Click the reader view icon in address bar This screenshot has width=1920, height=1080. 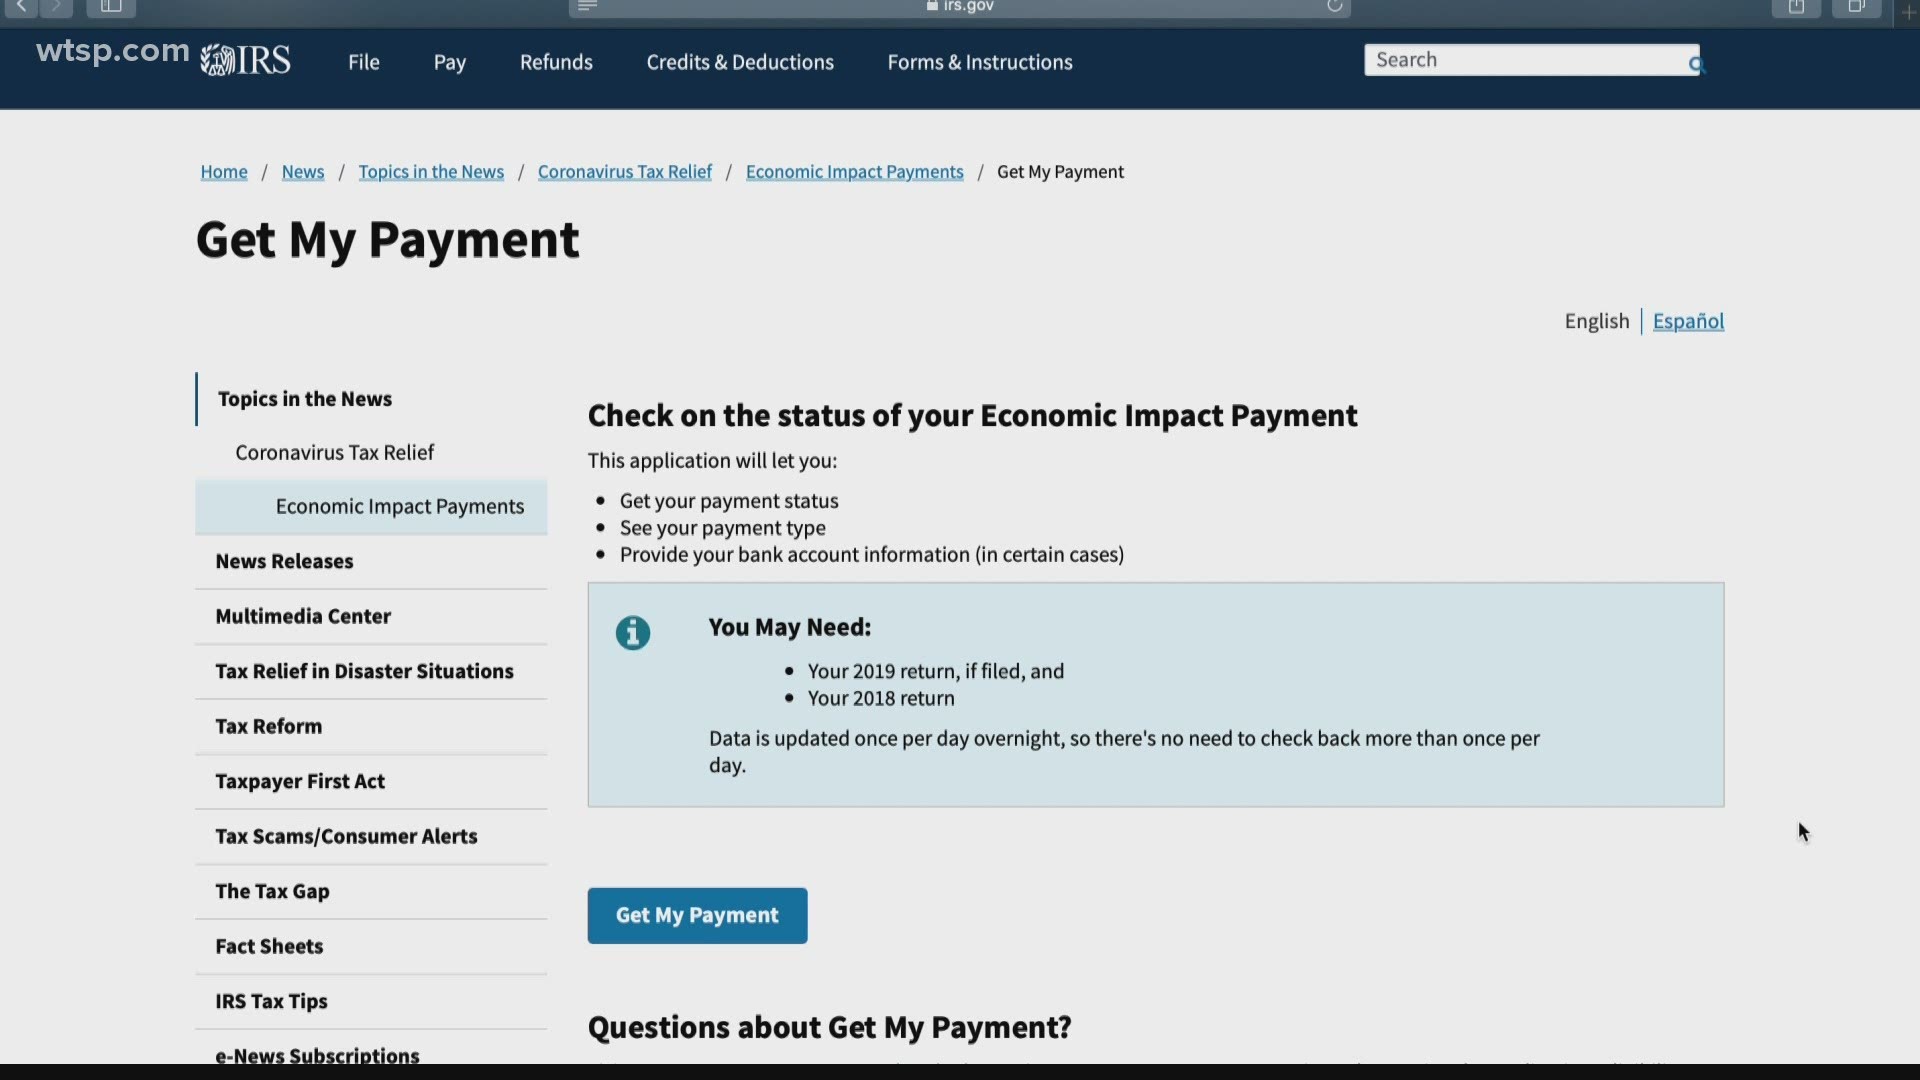pyautogui.click(x=587, y=6)
